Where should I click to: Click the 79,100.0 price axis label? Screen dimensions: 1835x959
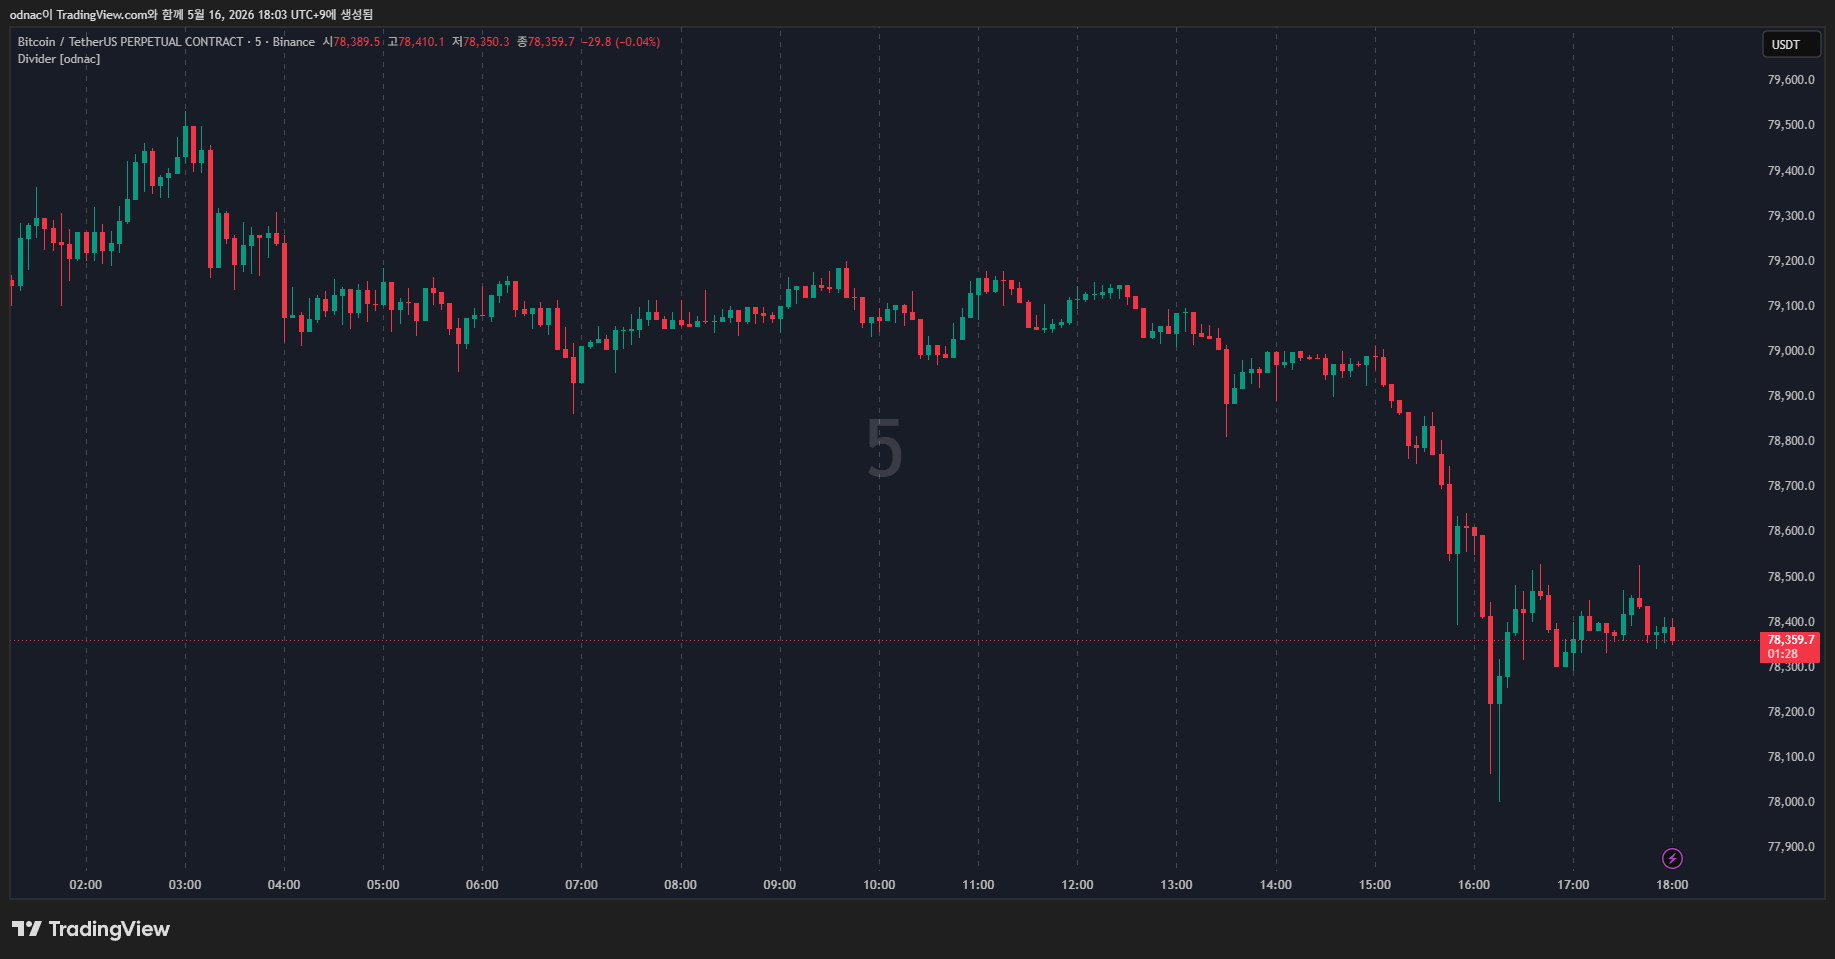click(x=1791, y=306)
